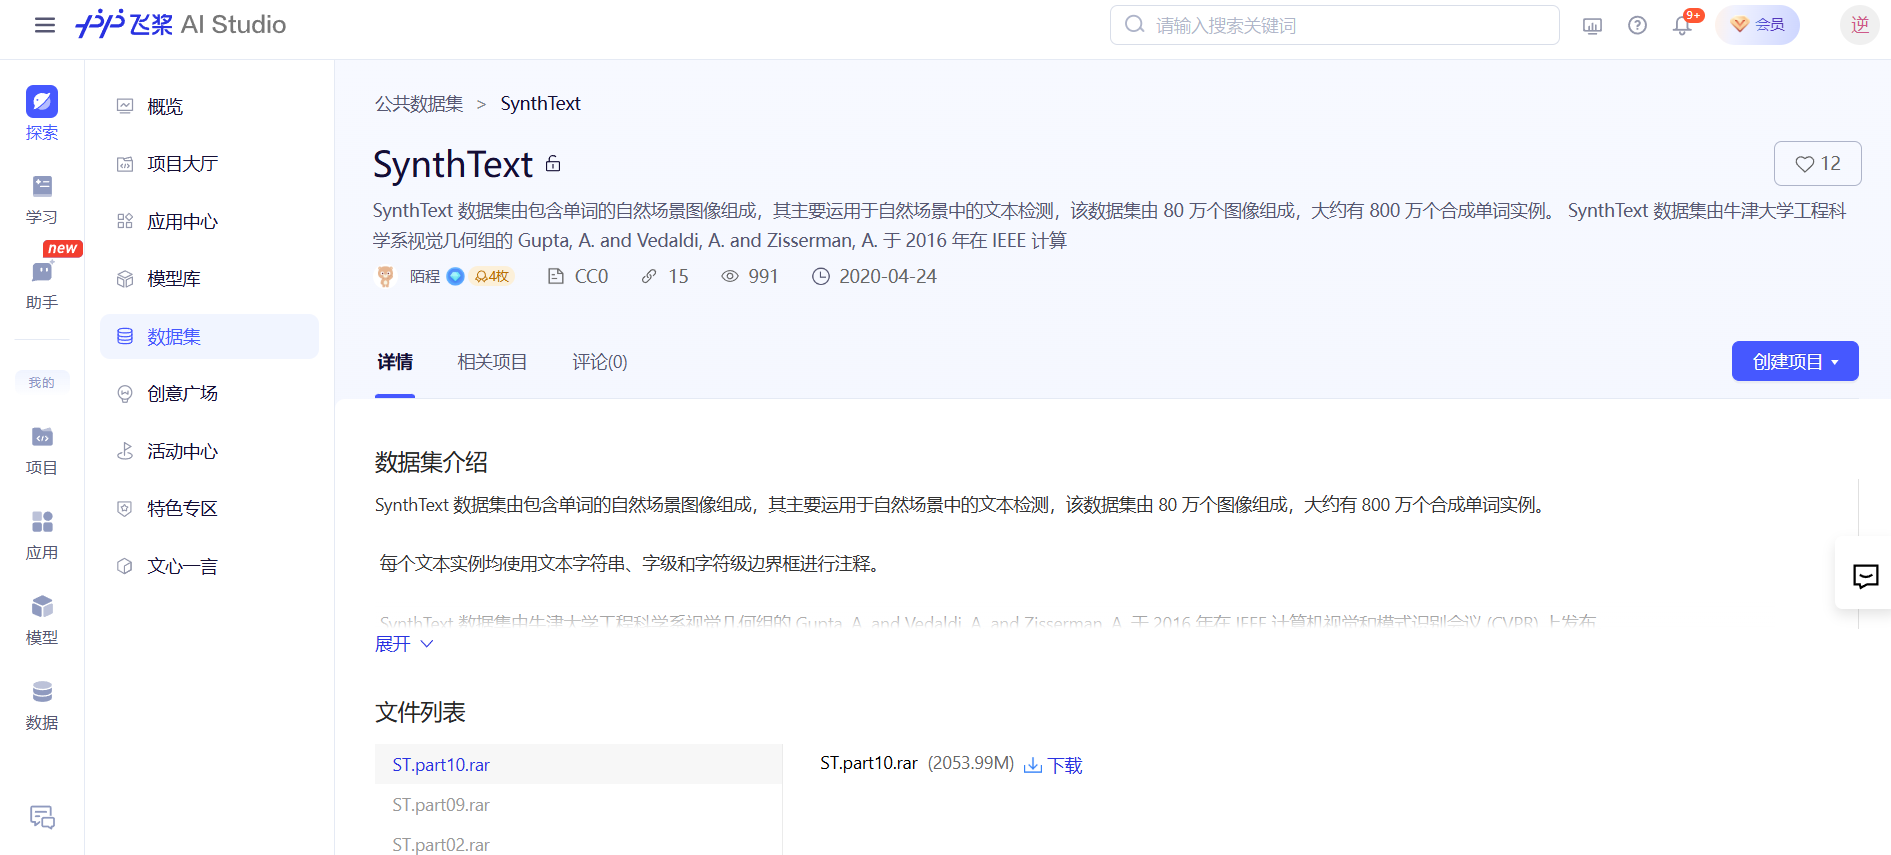
Task: Select the 数据集 menu item
Action: pyautogui.click(x=209, y=336)
